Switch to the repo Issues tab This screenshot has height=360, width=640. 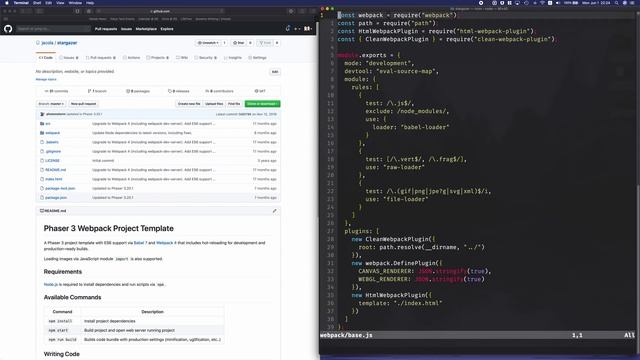point(69,58)
